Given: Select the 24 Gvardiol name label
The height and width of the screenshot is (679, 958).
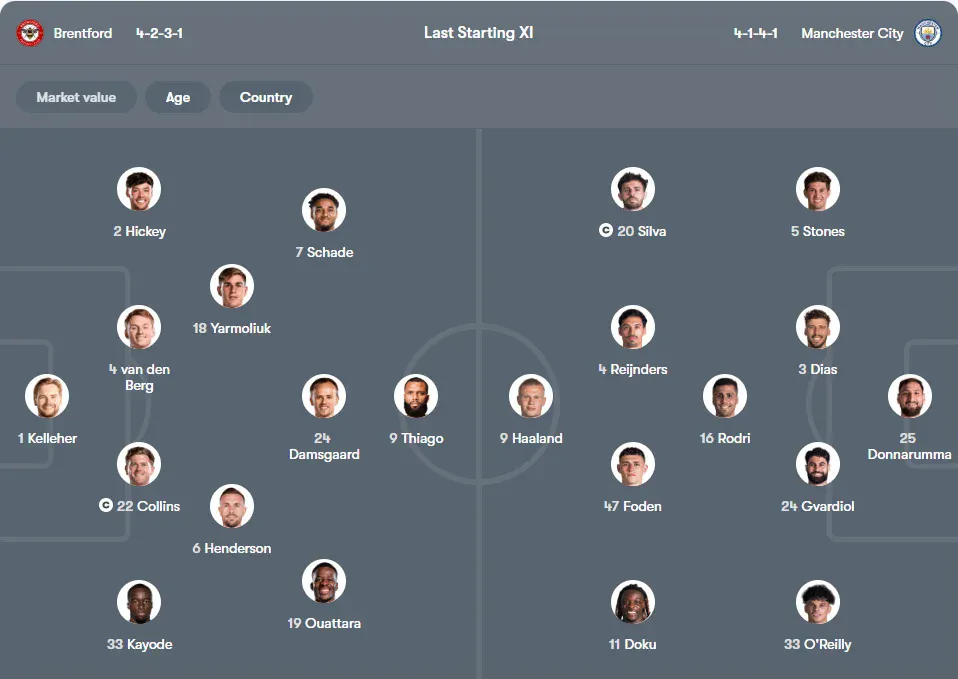Looking at the screenshot, I should point(818,506).
